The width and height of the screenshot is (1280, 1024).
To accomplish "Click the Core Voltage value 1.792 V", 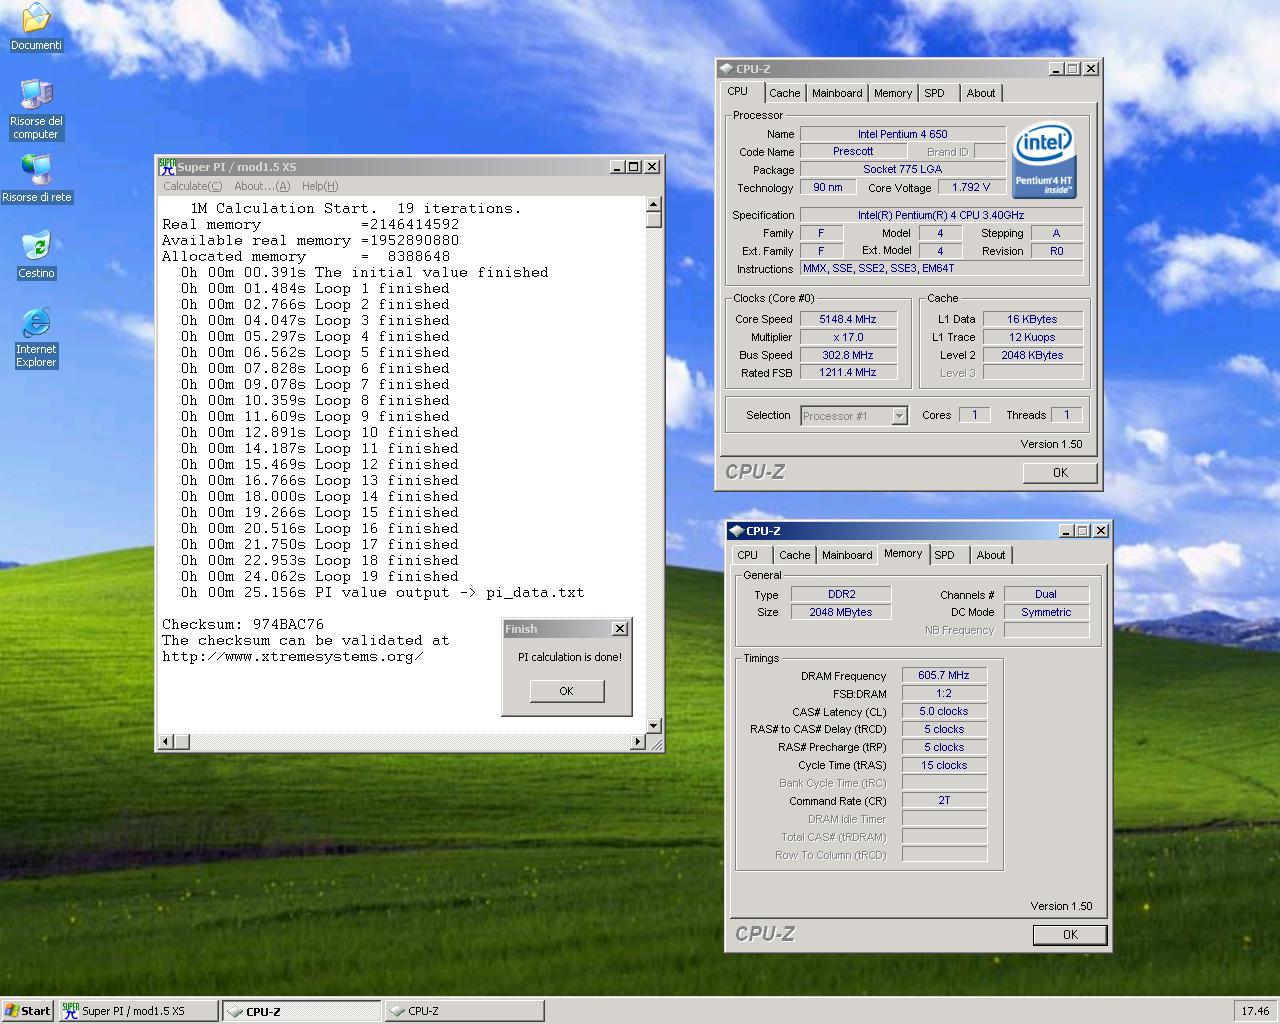I will click(x=971, y=187).
